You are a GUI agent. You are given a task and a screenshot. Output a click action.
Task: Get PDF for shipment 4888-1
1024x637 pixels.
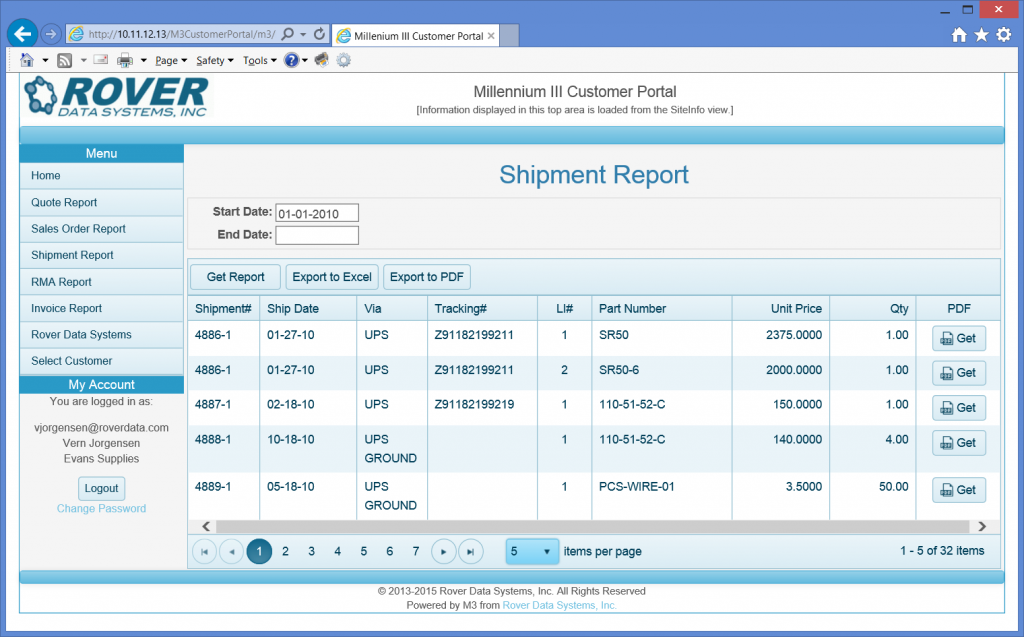pos(959,443)
